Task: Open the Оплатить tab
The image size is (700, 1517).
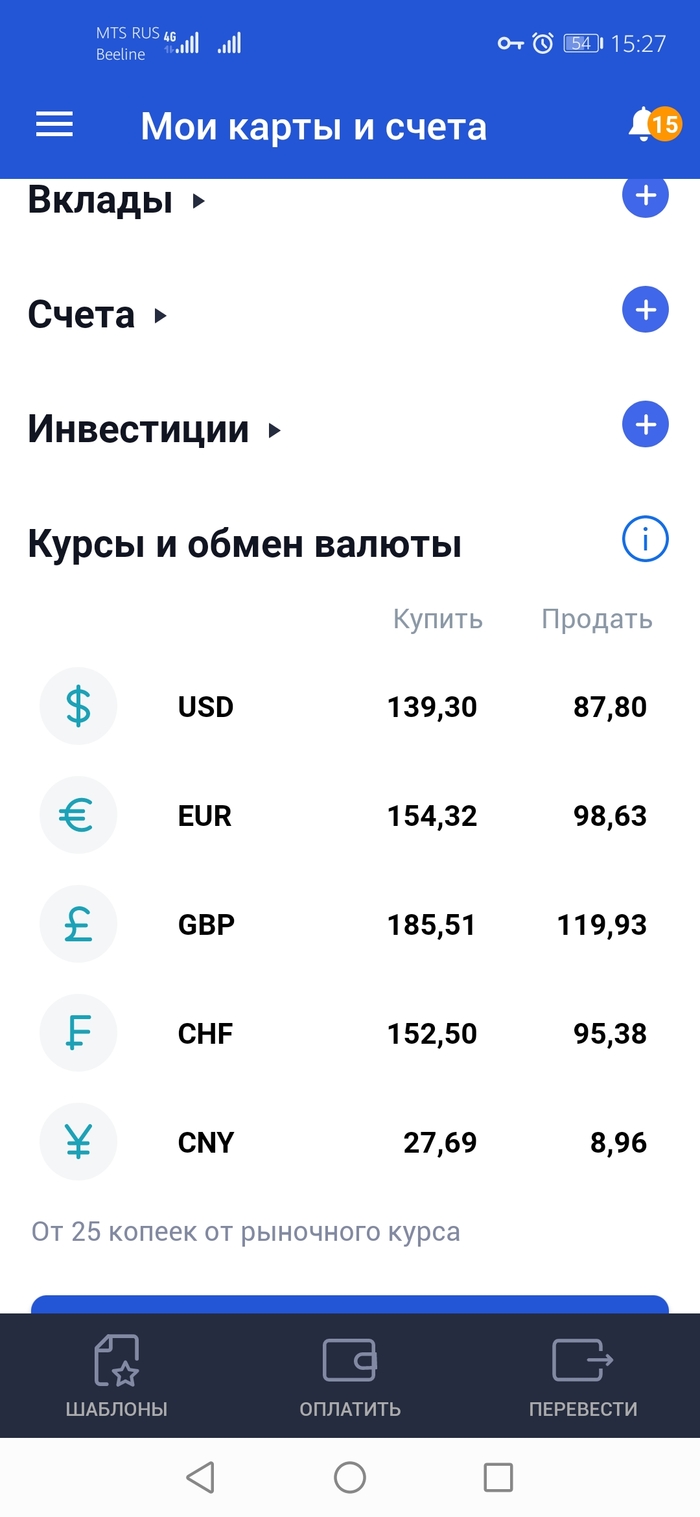Action: [350, 1377]
